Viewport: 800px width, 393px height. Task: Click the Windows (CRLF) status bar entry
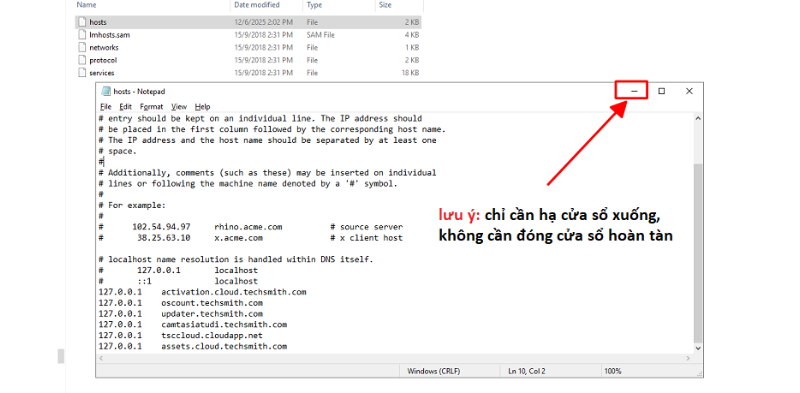coord(434,371)
